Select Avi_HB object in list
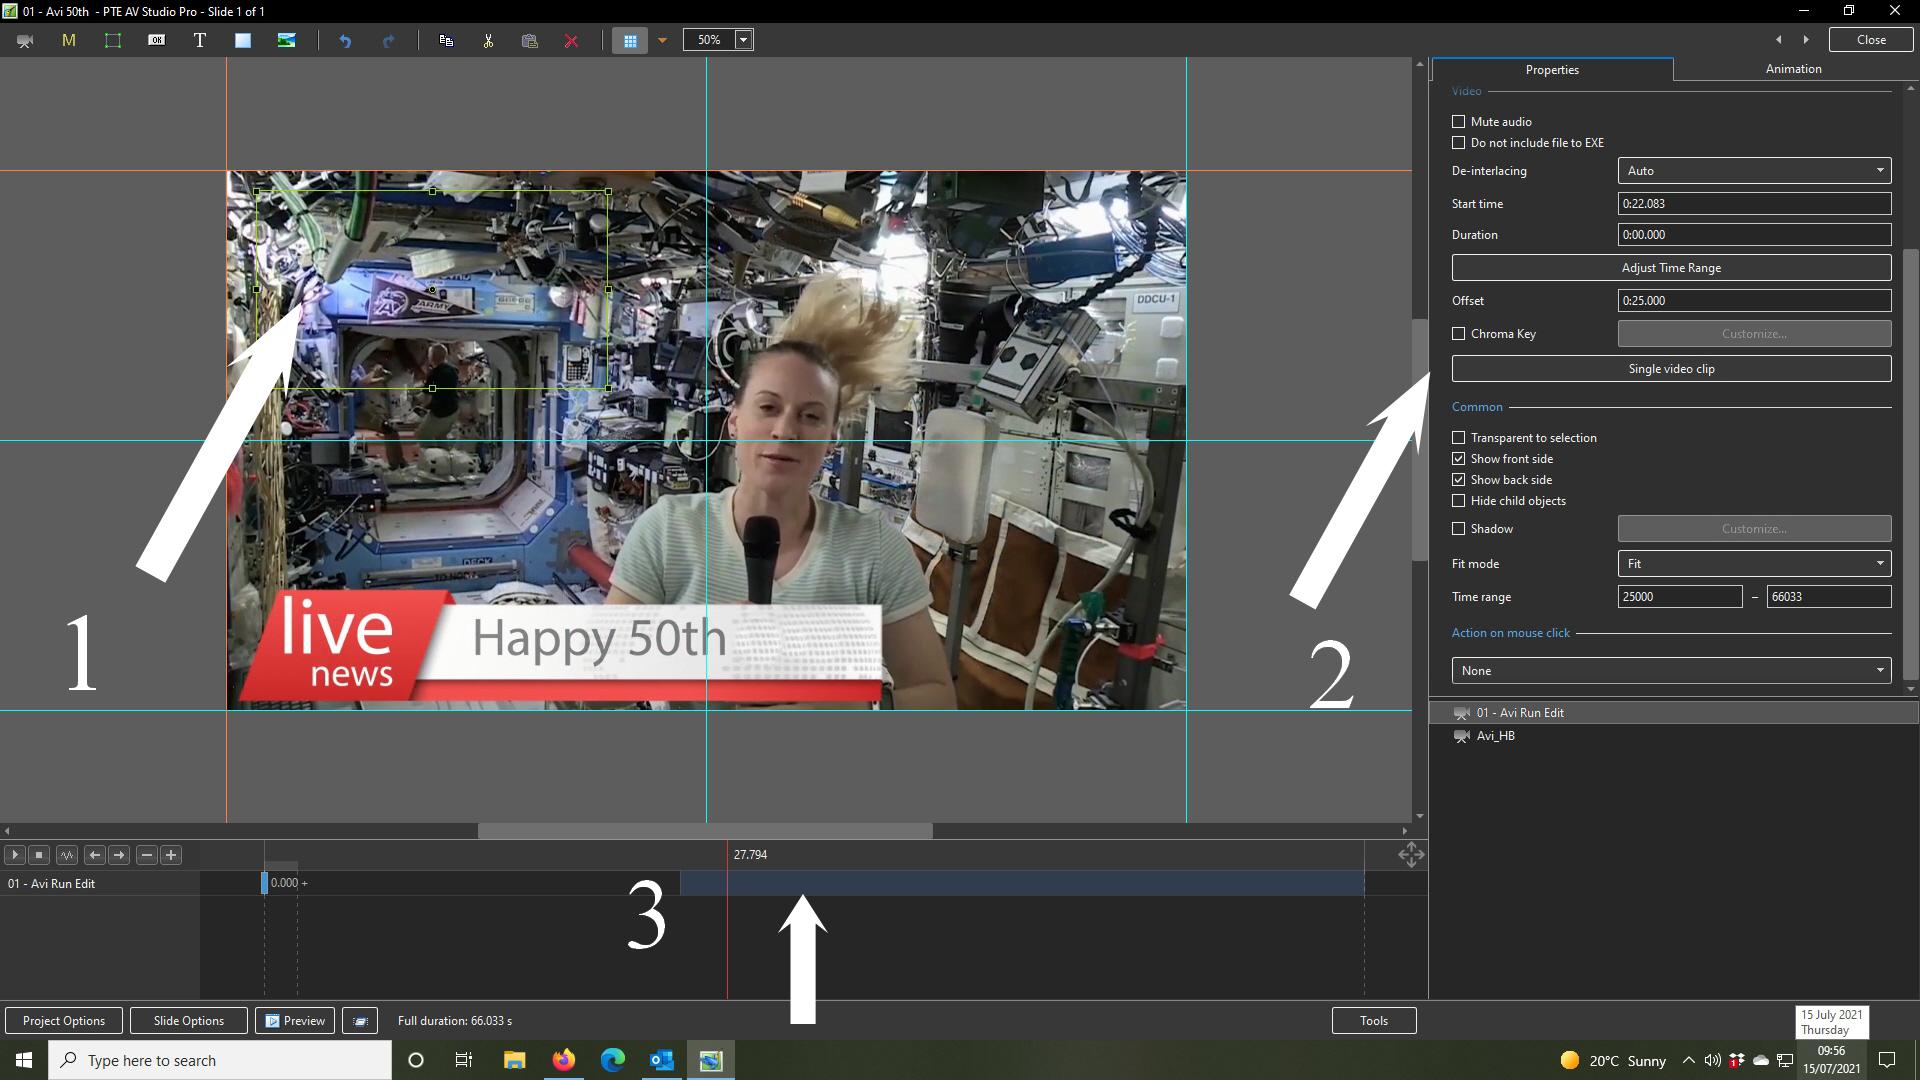 (x=1673, y=735)
